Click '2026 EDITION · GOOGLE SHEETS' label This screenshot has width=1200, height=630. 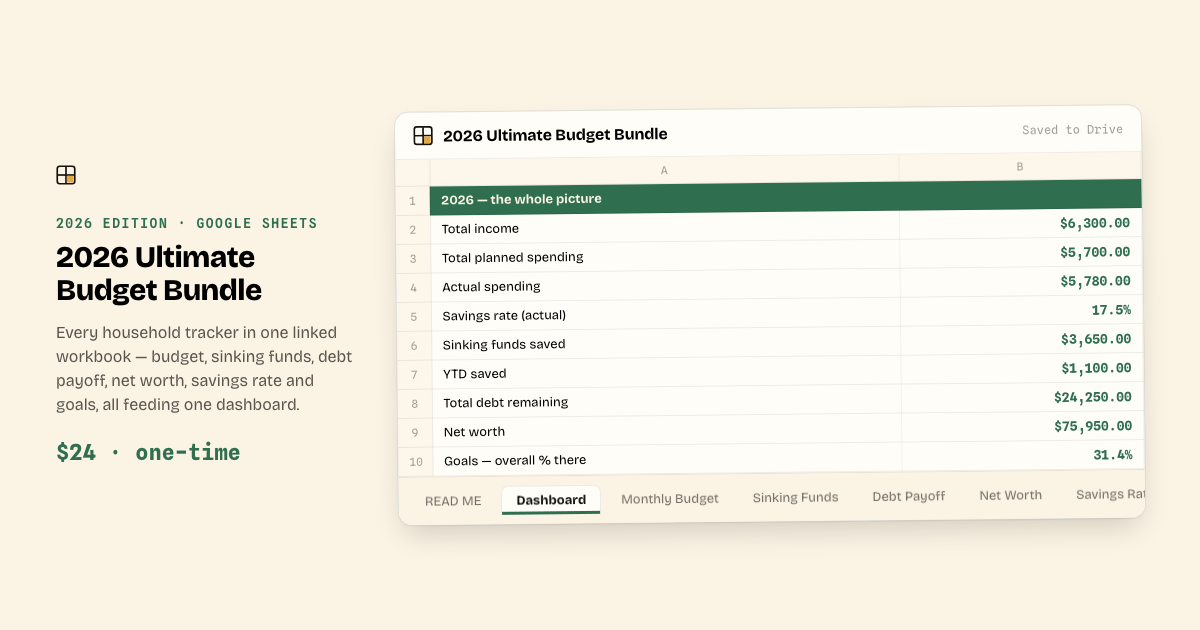click(x=187, y=223)
